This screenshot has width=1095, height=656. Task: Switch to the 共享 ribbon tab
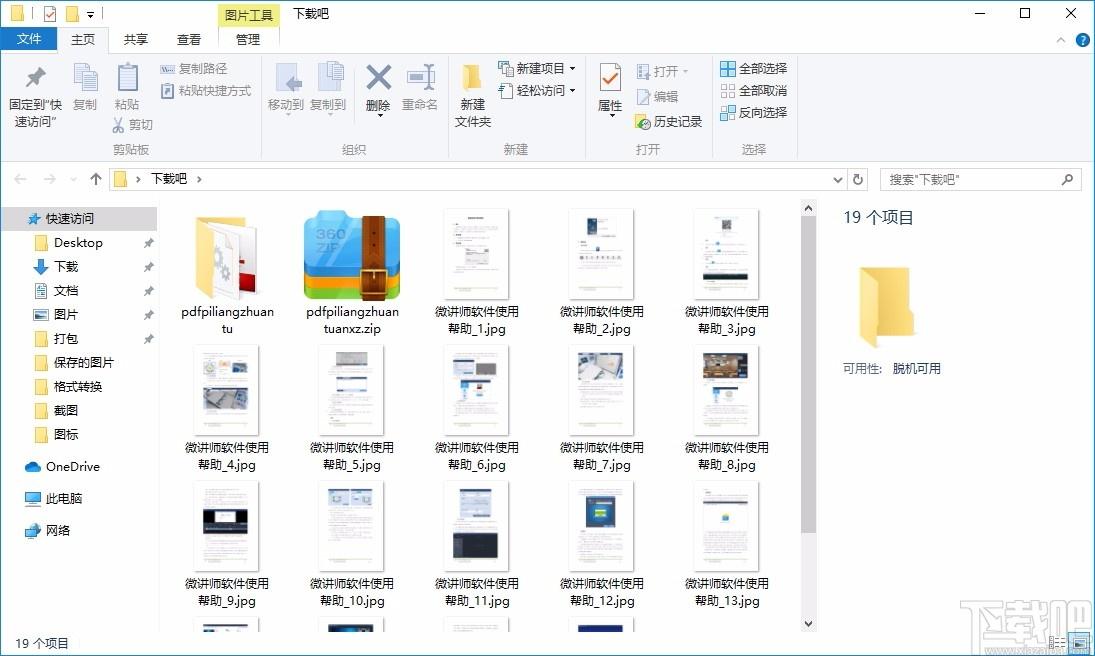click(135, 40)
